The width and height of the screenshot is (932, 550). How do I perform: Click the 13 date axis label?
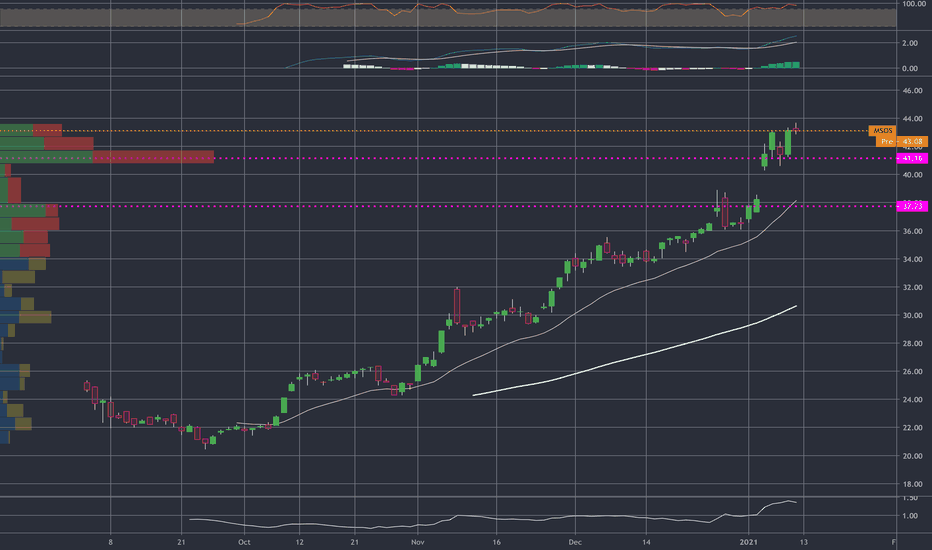[804, 542]
